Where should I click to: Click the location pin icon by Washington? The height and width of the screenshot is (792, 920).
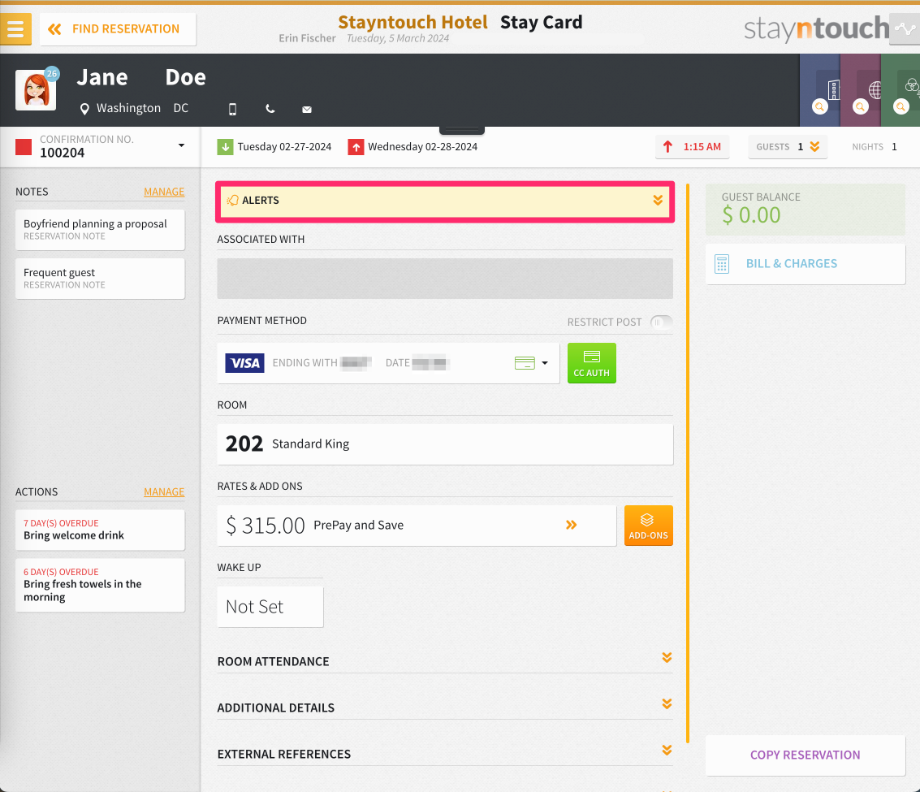click(x=84, y=109)
